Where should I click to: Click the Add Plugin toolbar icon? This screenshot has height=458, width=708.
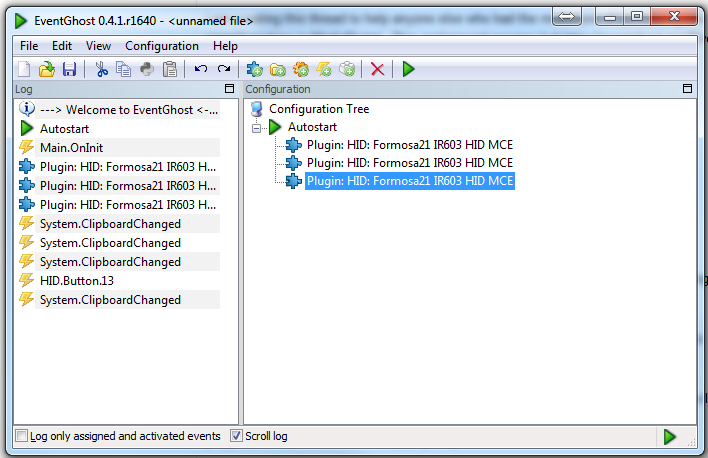click(255, 69)
